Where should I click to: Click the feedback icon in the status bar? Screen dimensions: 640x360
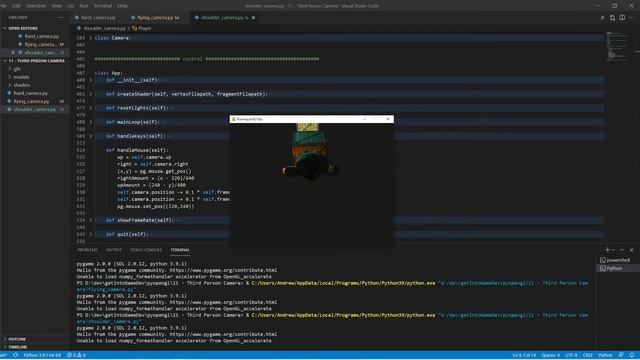(621, 355)
